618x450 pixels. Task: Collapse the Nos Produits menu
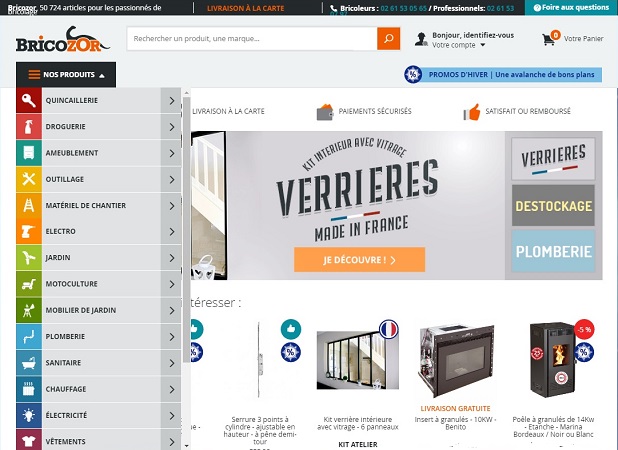tap(66, 74)
